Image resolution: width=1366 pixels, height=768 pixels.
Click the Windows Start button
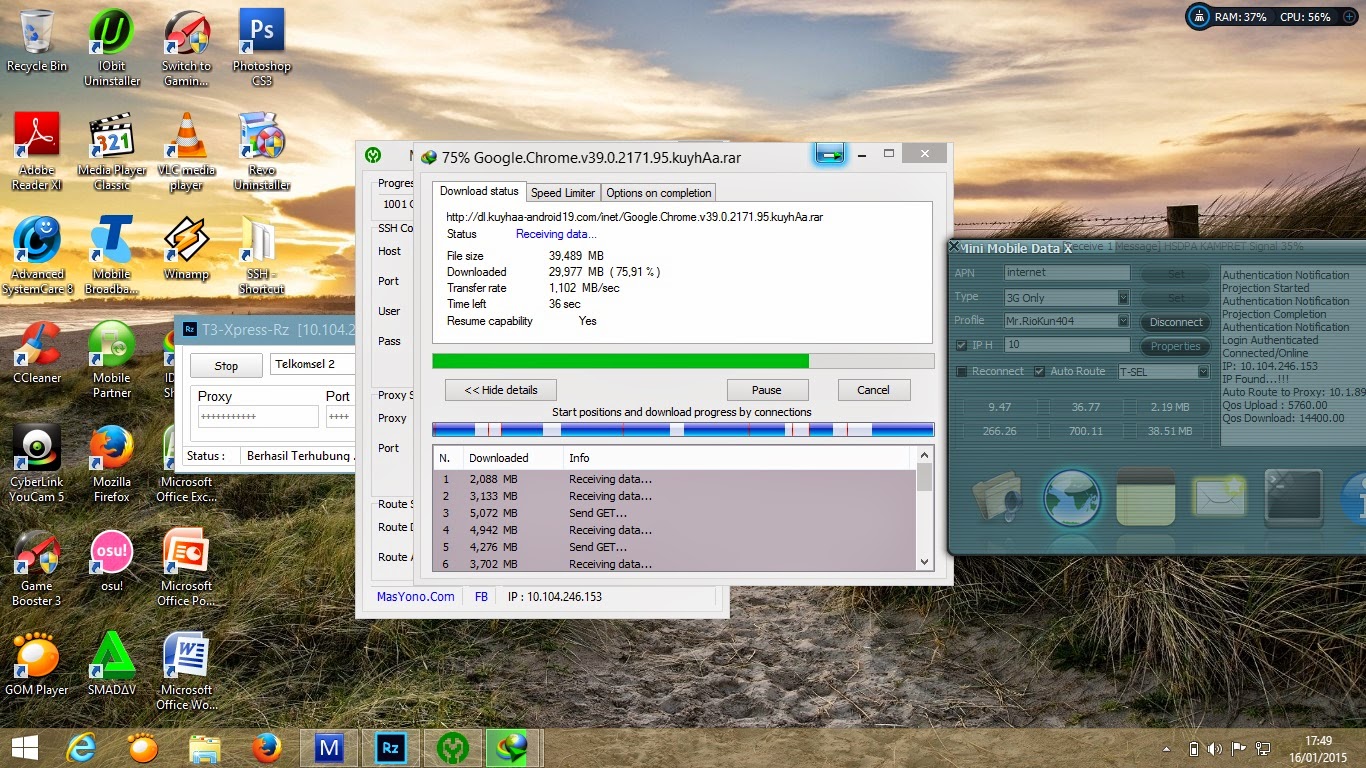click(x=25, y=748)
